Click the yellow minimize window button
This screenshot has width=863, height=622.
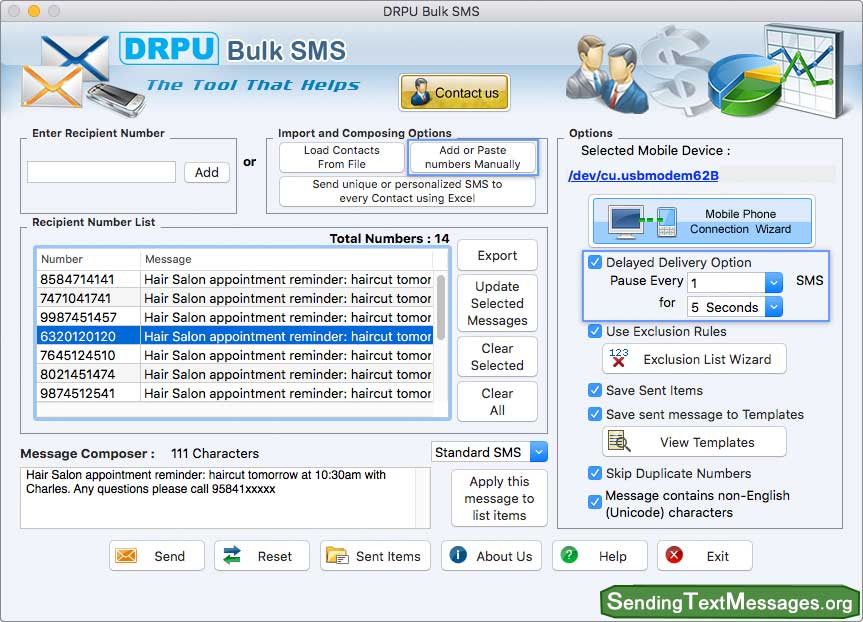(x=34, y=11)
